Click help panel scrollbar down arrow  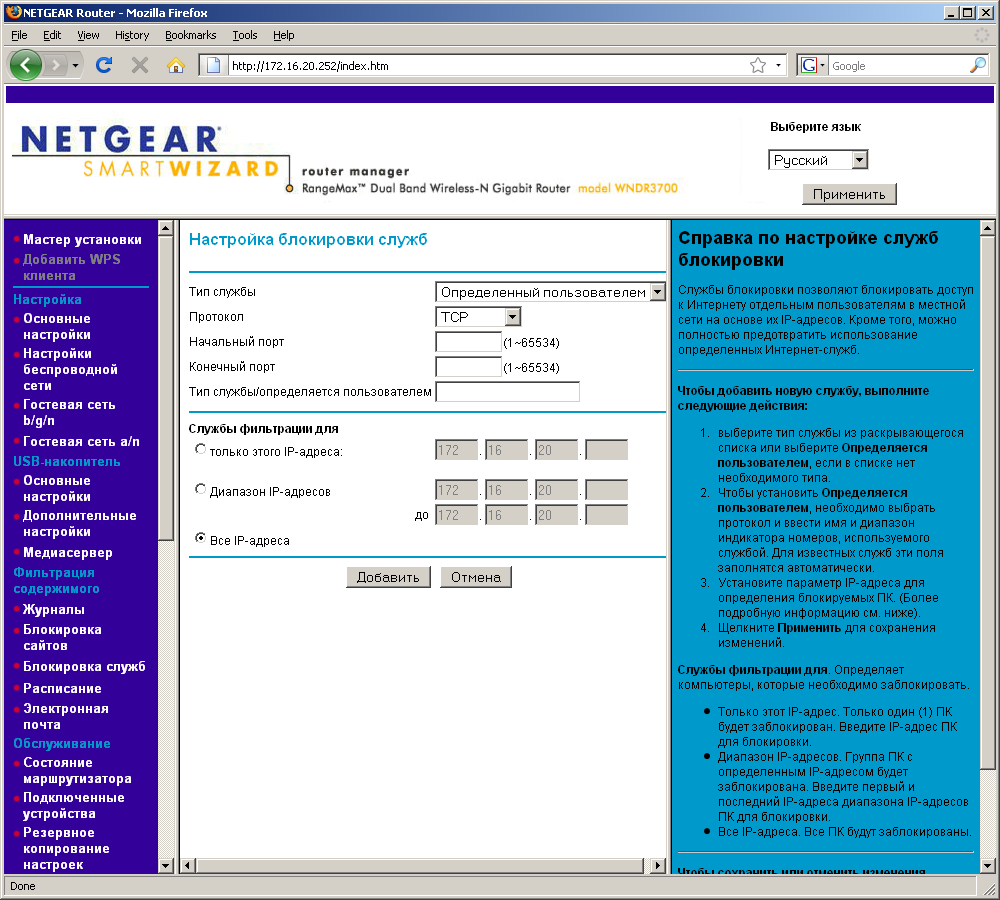click(x=987, y=866)
